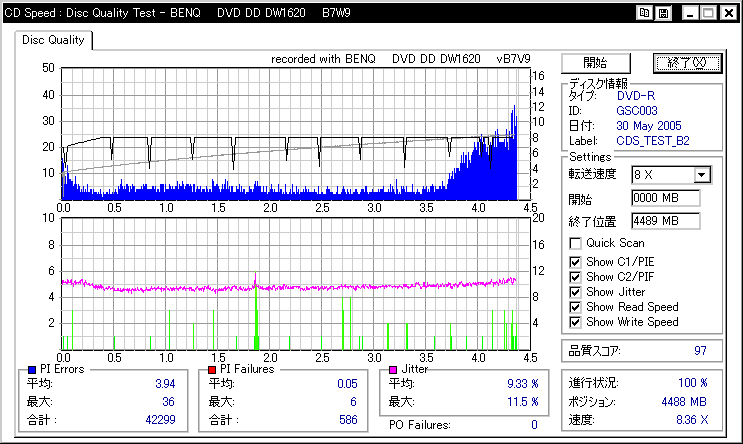Click the disc label CDS_TEST_B2
Screen dimensions: 743x444
coord(653,141)
